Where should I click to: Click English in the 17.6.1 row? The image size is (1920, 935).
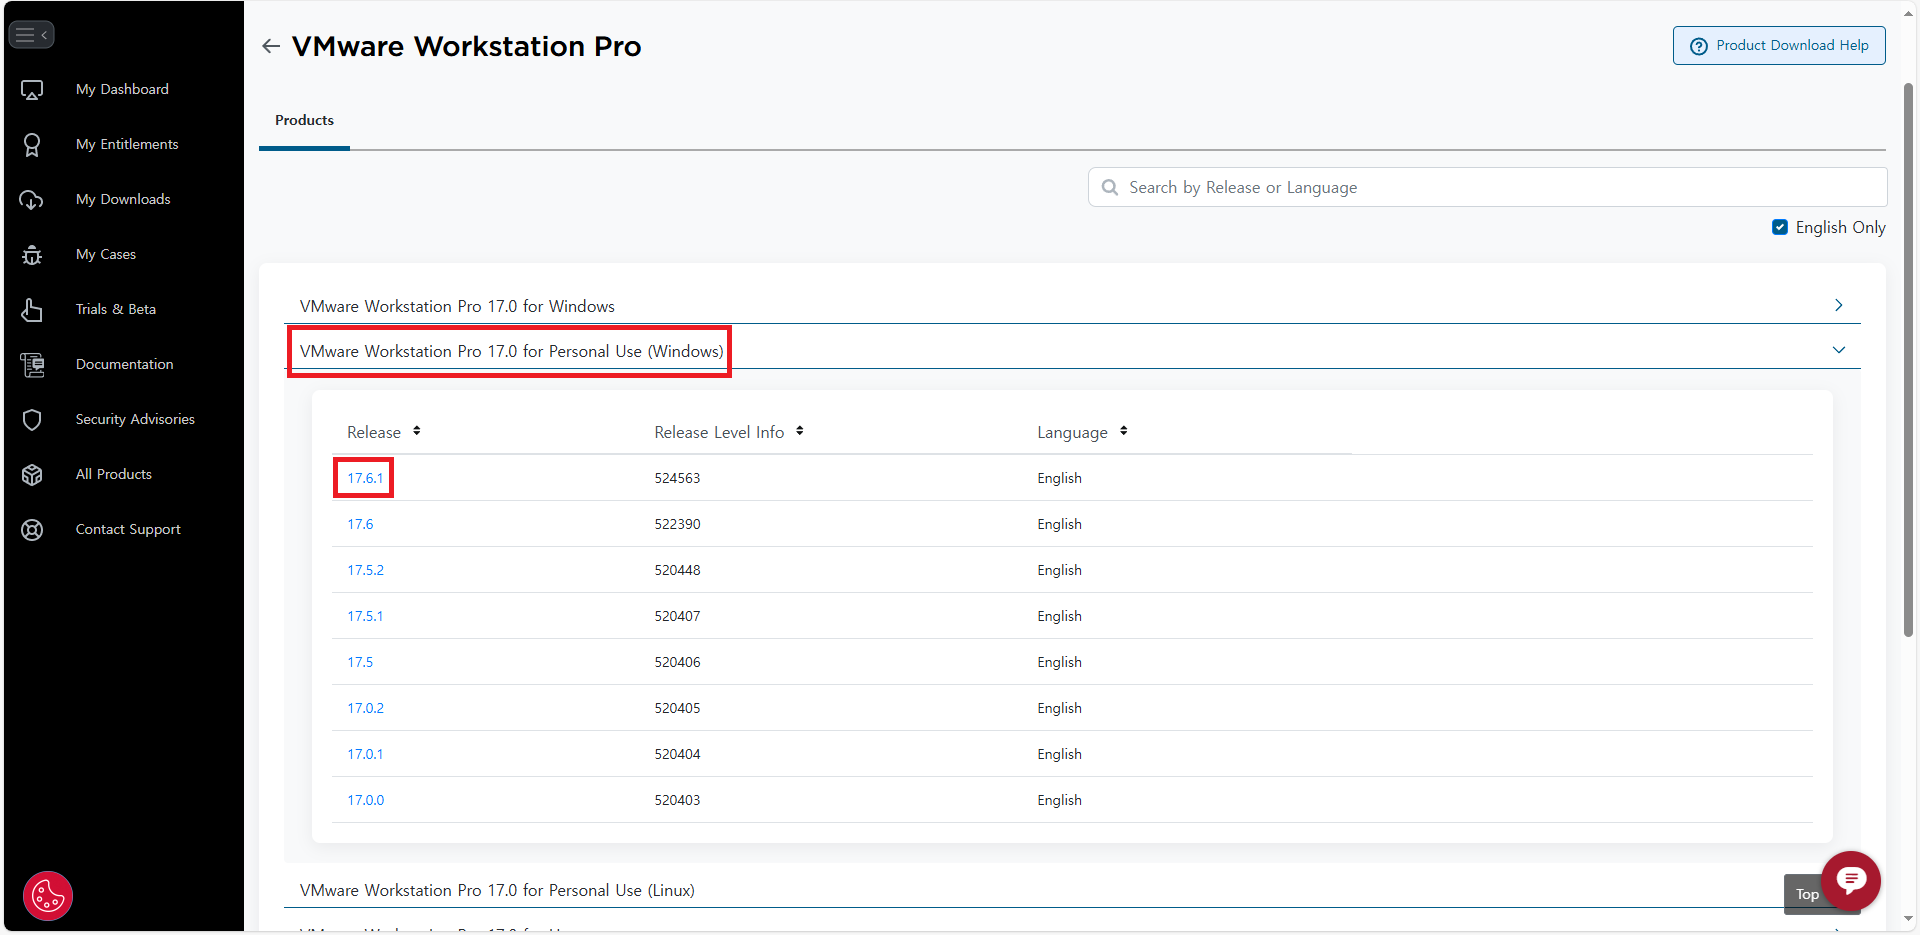(1059, 478)
